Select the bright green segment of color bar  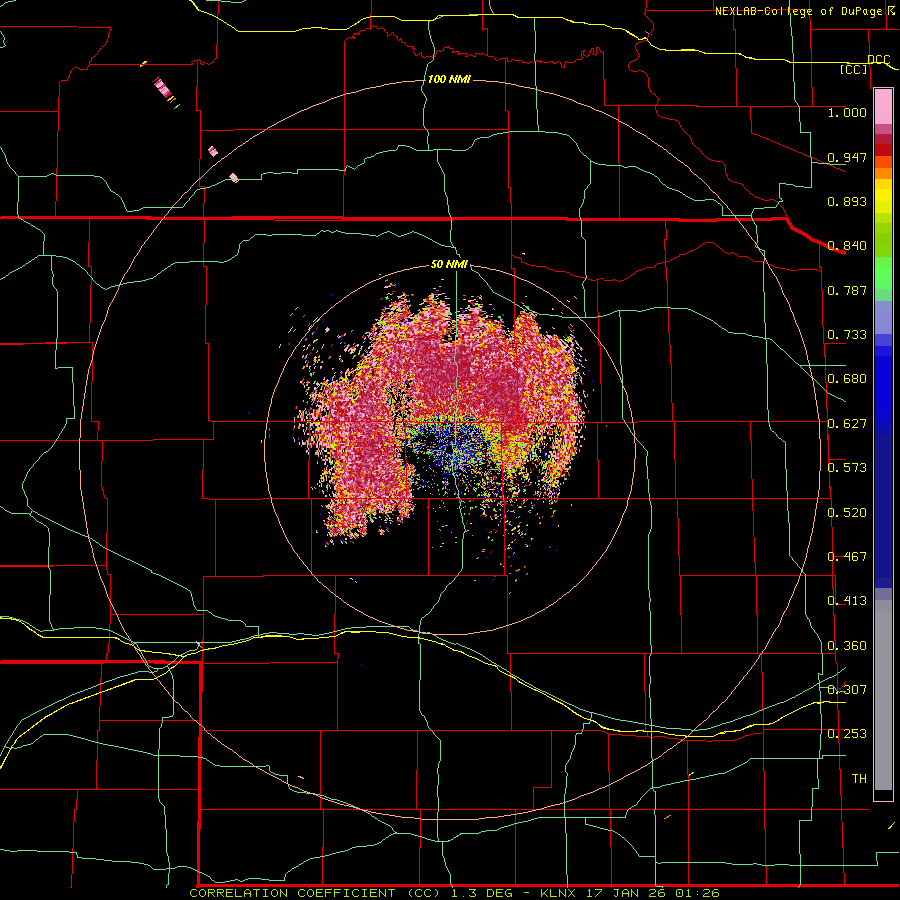(883, 273)
